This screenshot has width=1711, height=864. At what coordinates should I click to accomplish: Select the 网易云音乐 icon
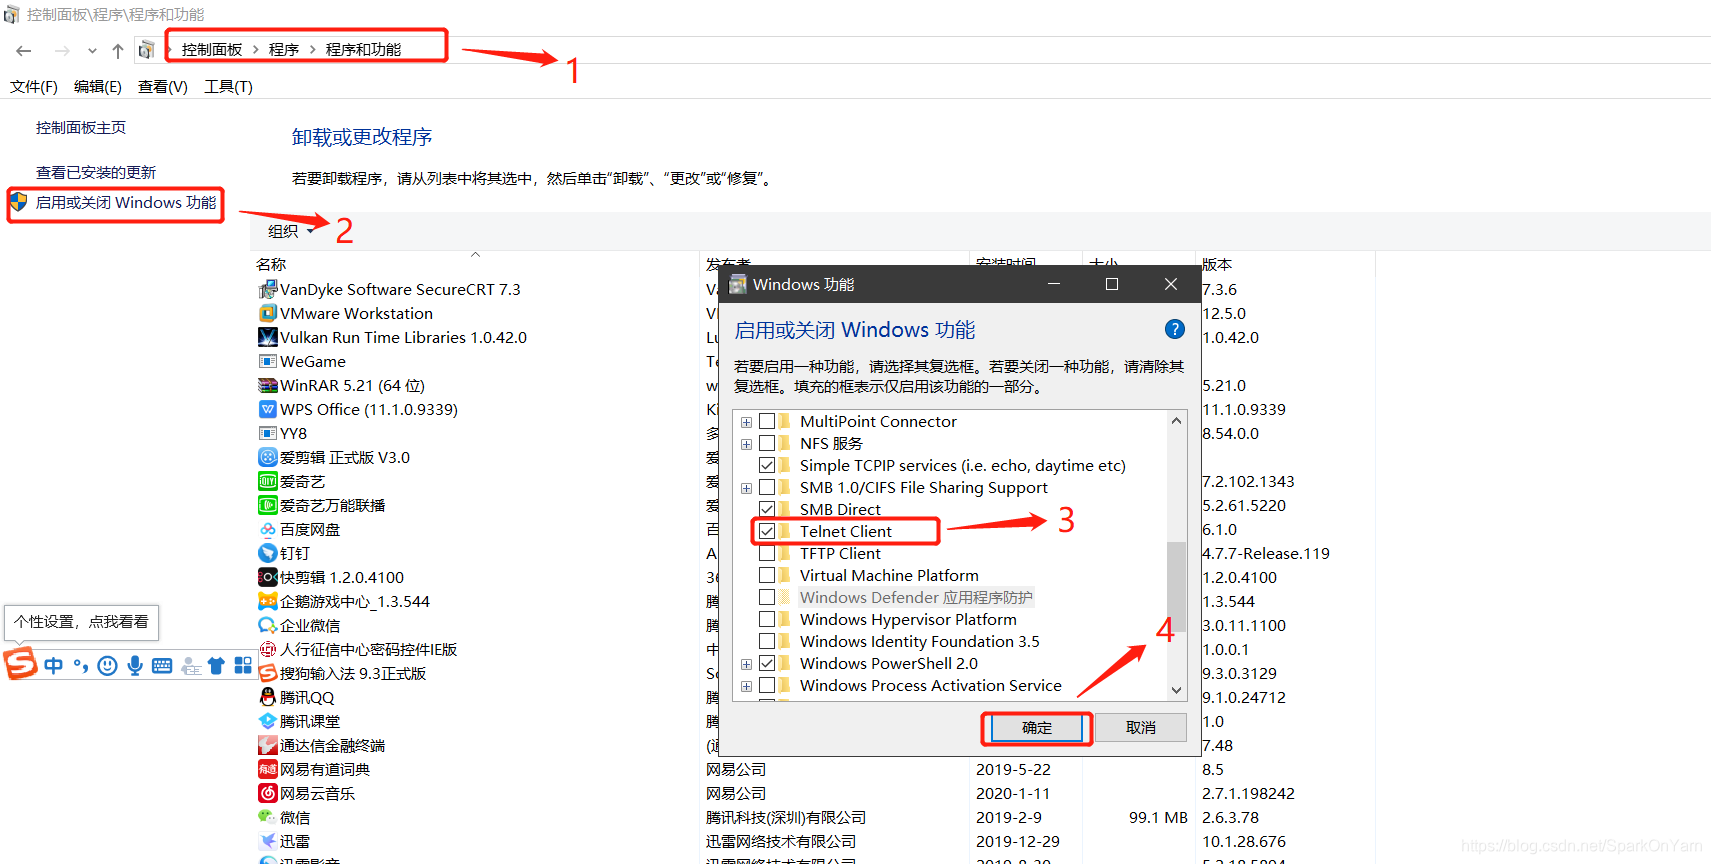pyautogui.click(x=267, y=794)
